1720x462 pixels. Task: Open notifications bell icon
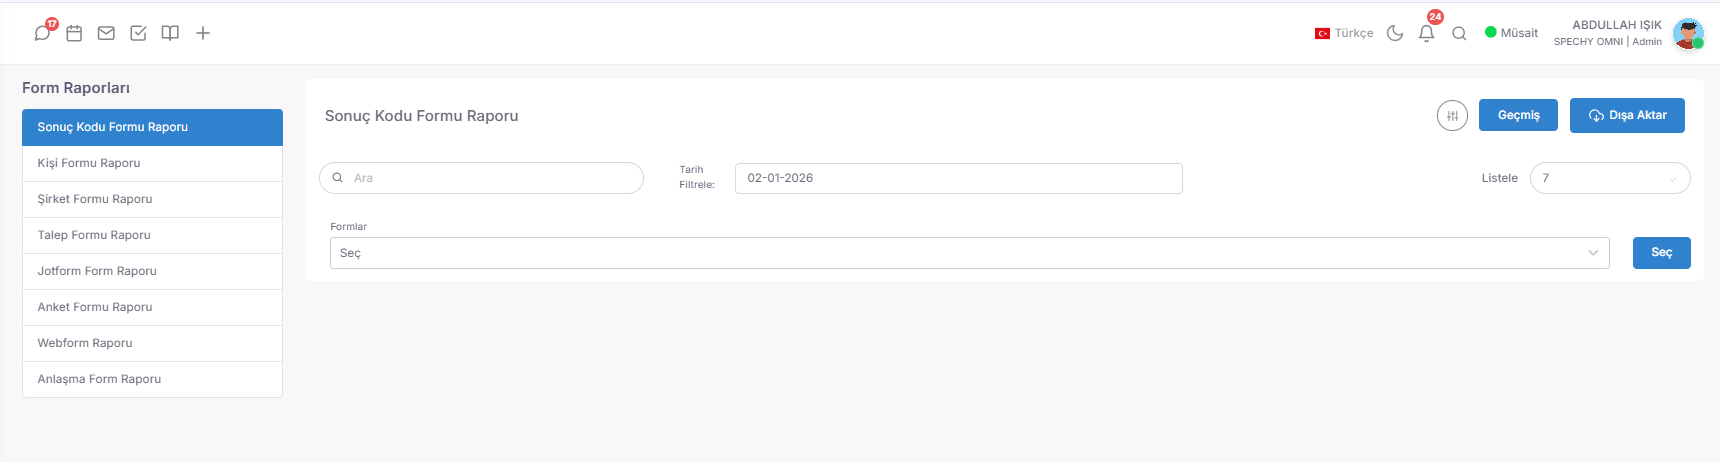[1427, 33]
